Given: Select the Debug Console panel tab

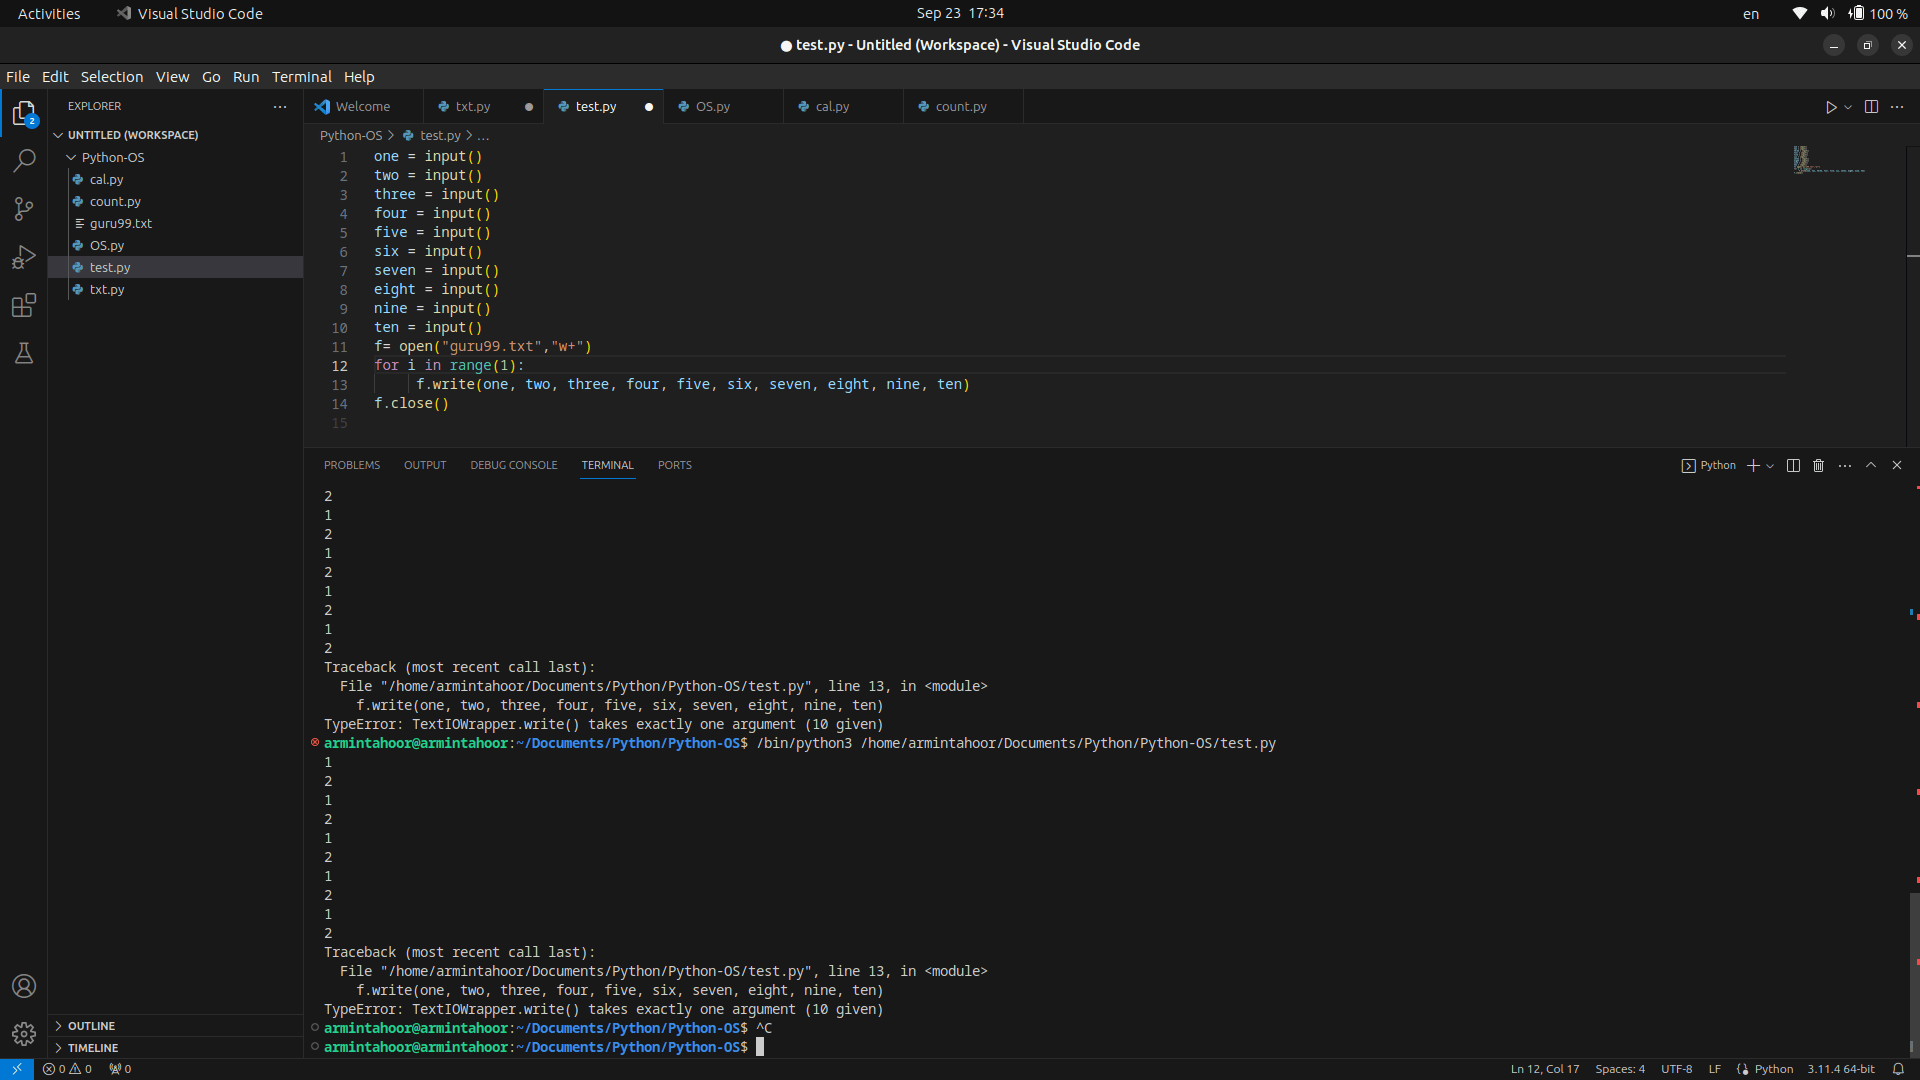Looking at the screenshot, I should tap(513, 465).
